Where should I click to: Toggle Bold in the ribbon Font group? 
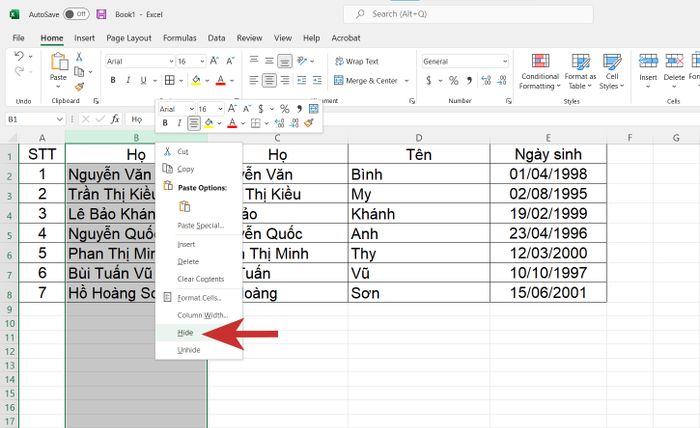tap(113, 80)
